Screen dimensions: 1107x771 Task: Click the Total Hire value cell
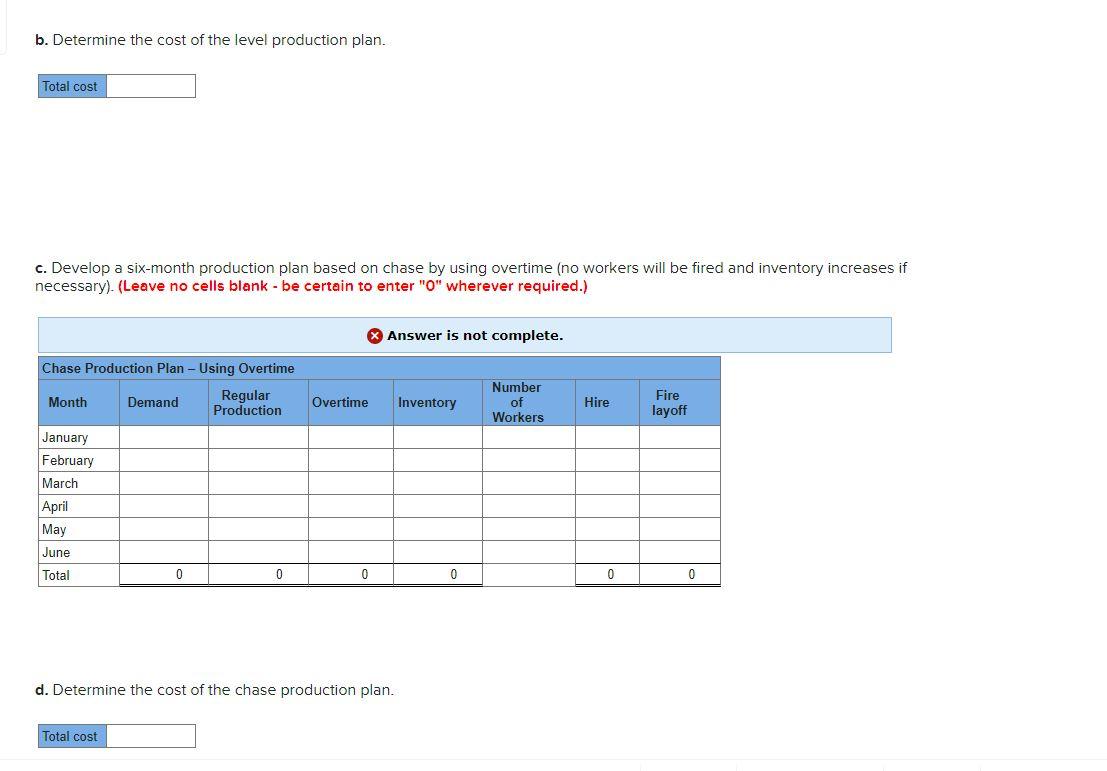click(607, 575)
